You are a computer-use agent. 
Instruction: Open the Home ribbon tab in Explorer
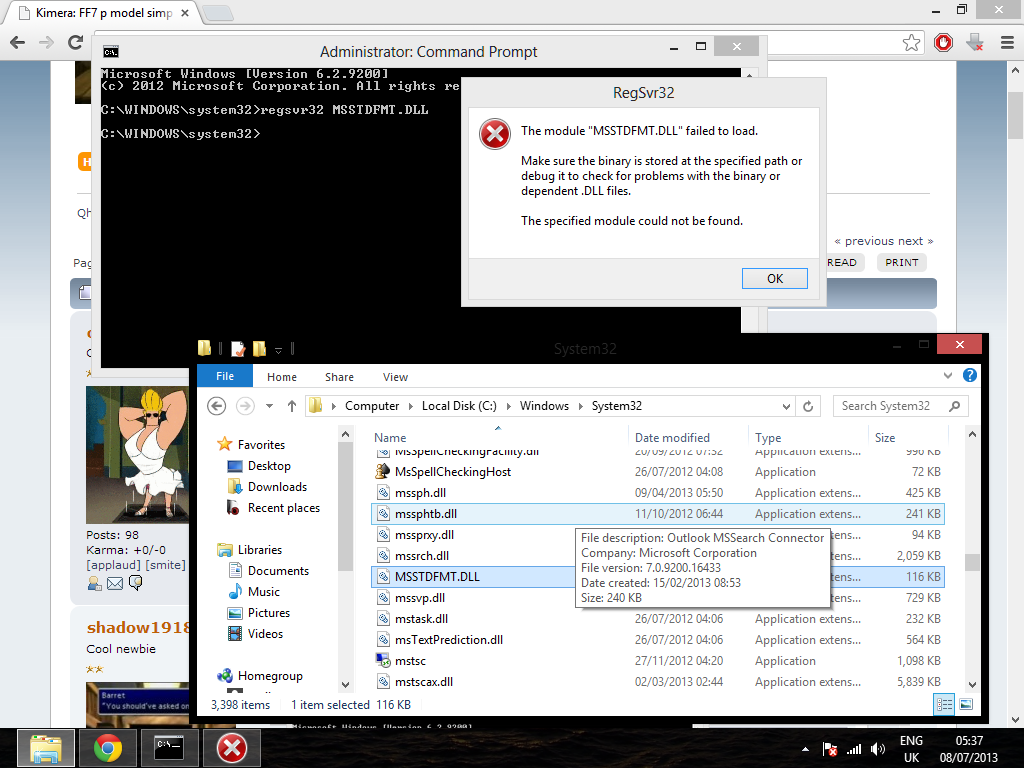click(x=281, y=377)
